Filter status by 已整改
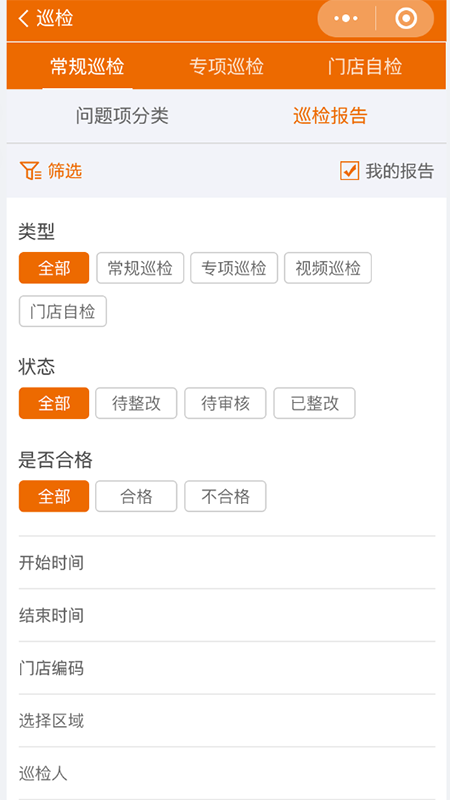Image resolution: width=450 pixels, height=800 pixels. 314,403
